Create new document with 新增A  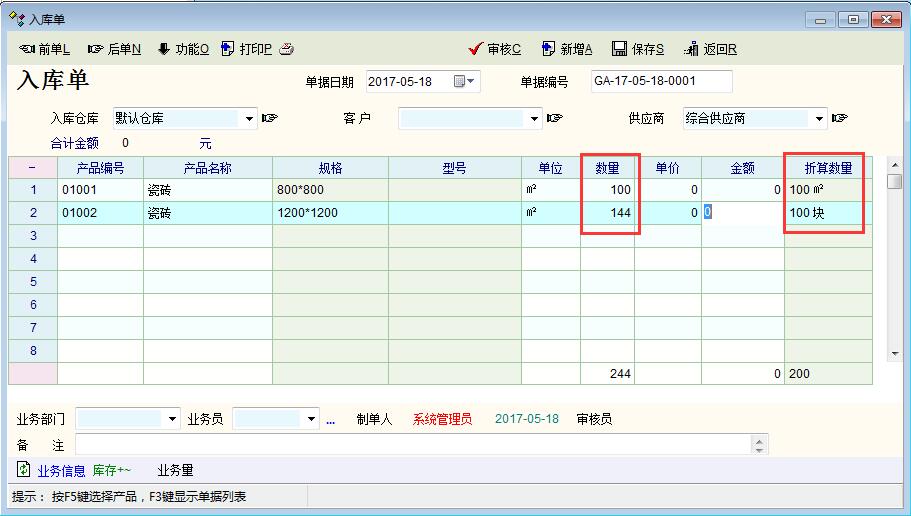[x=567, y=49]
